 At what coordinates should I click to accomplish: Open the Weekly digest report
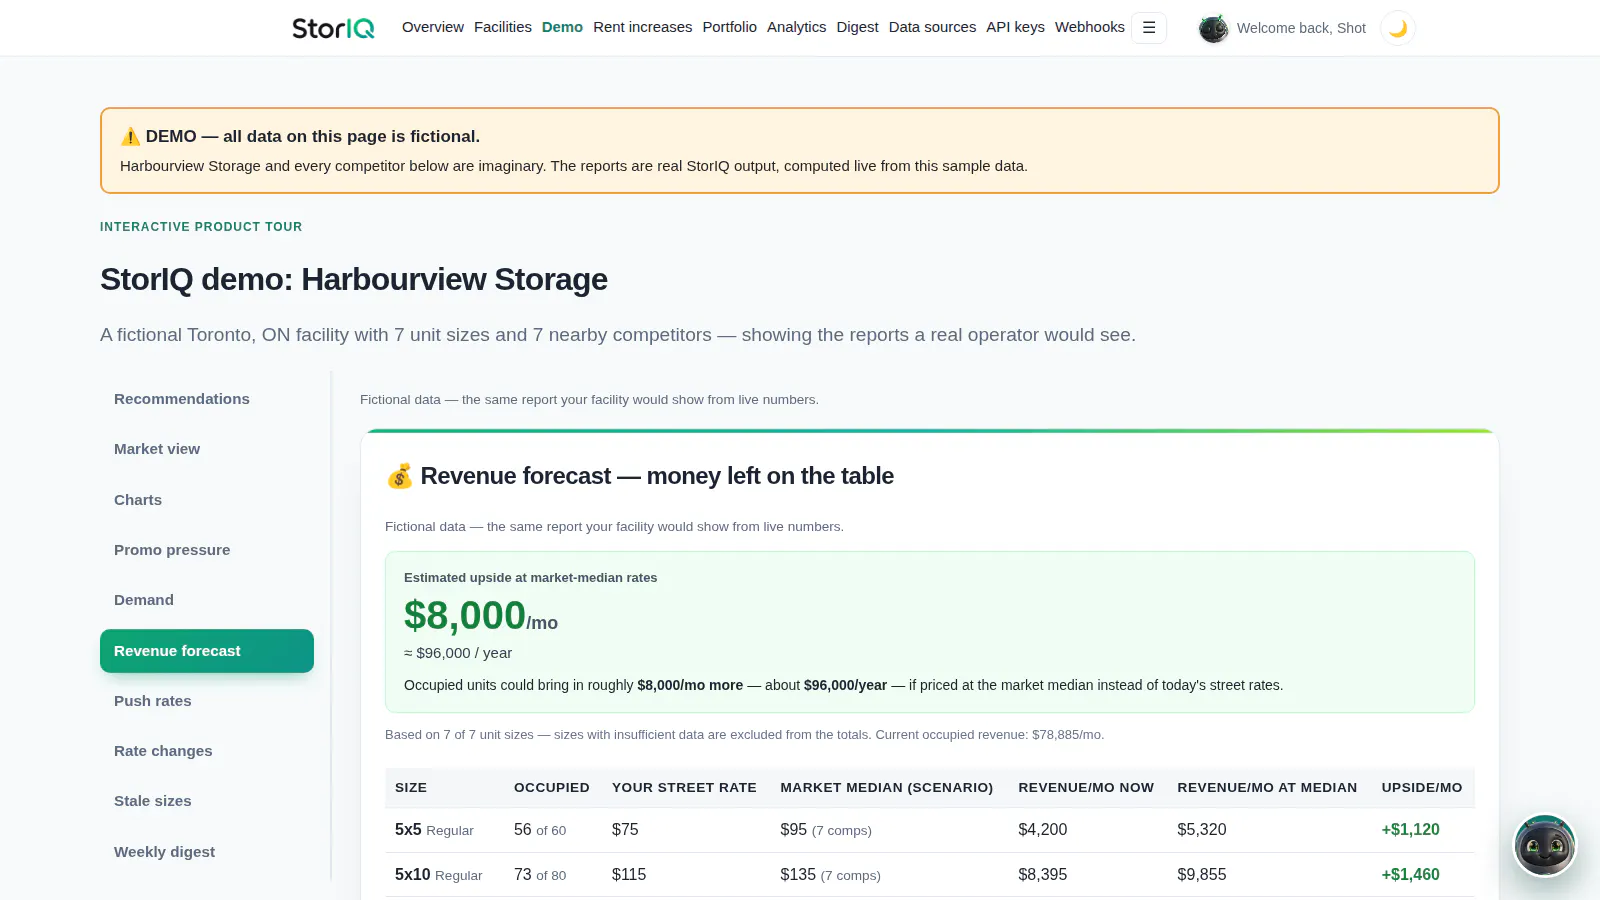click(207, 852)
